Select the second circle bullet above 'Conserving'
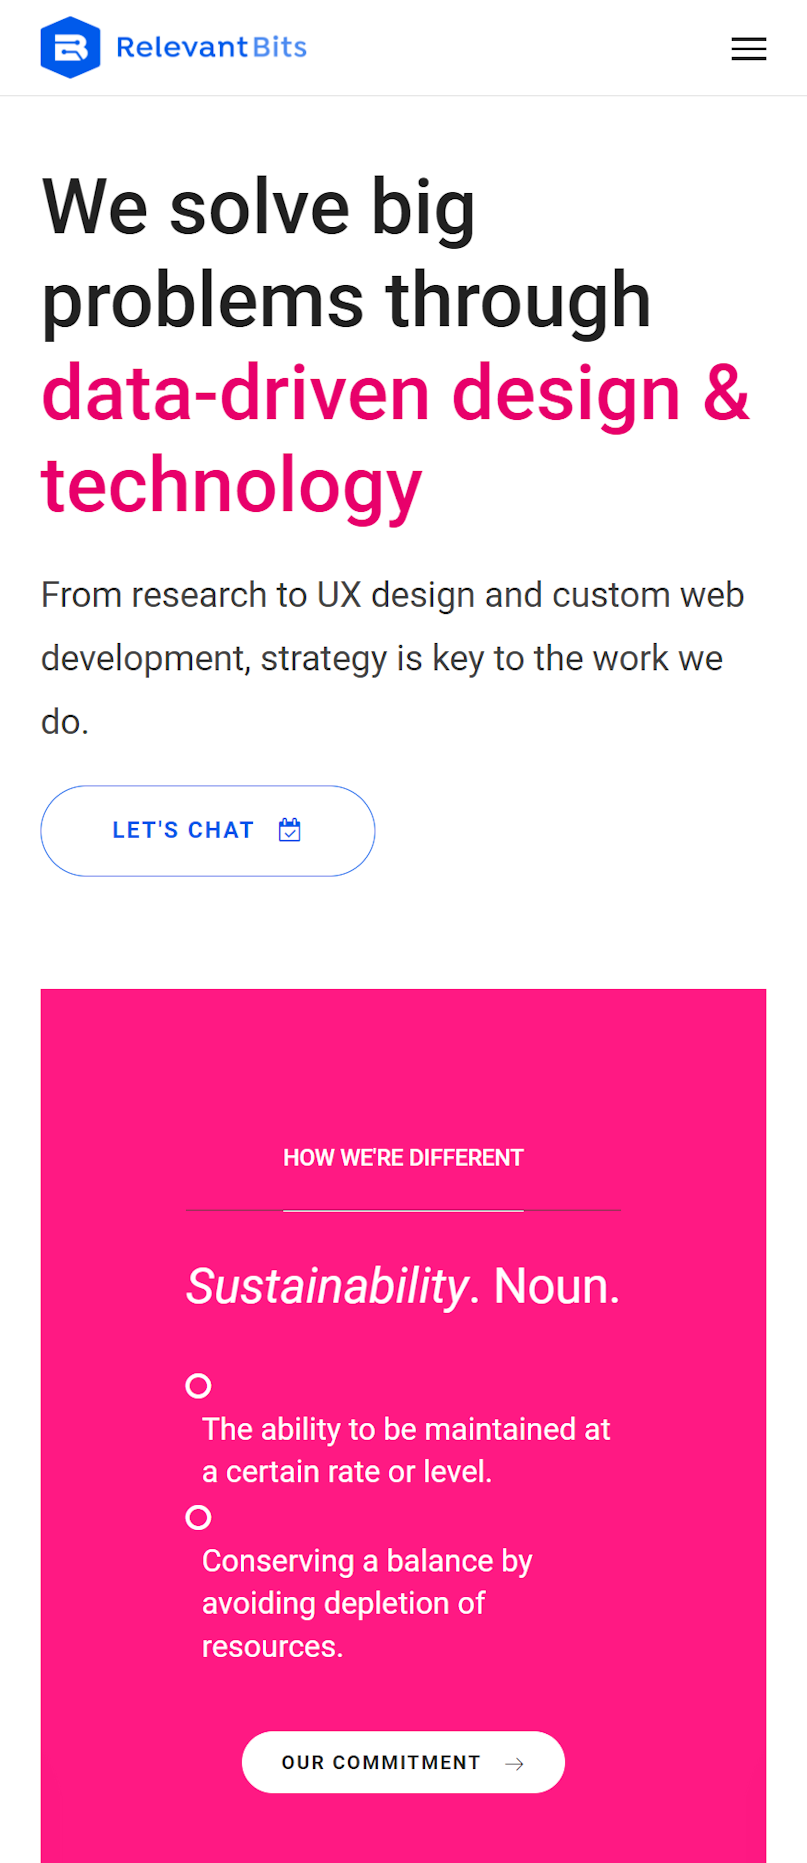This screenshot has width=807, height=1863. point(198,1517)
